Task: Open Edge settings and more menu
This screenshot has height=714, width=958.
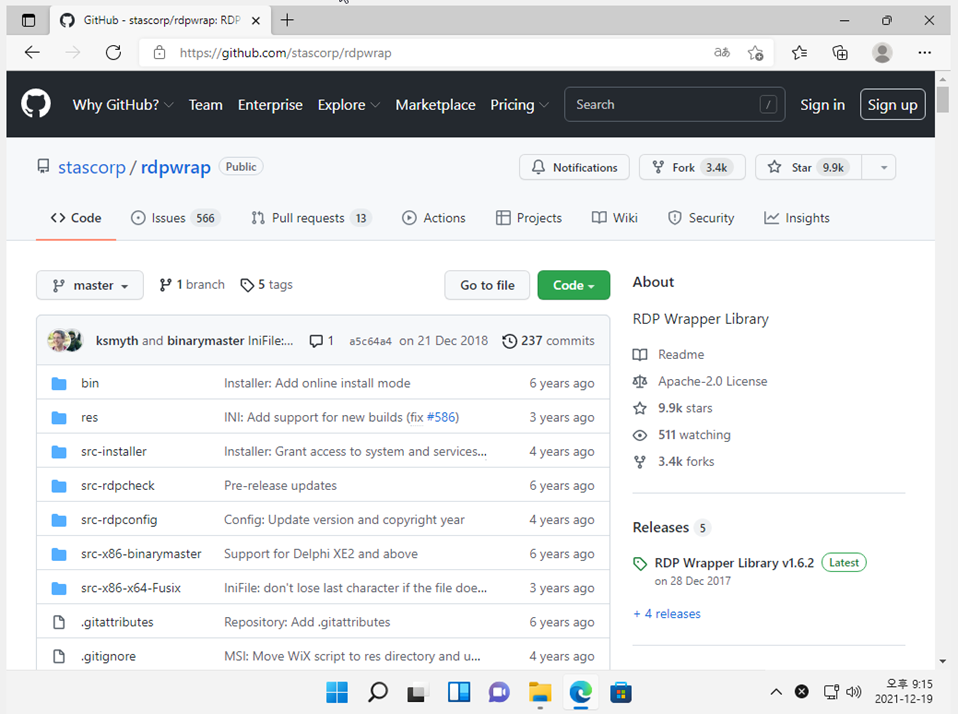Action: (x=924, y=53)
